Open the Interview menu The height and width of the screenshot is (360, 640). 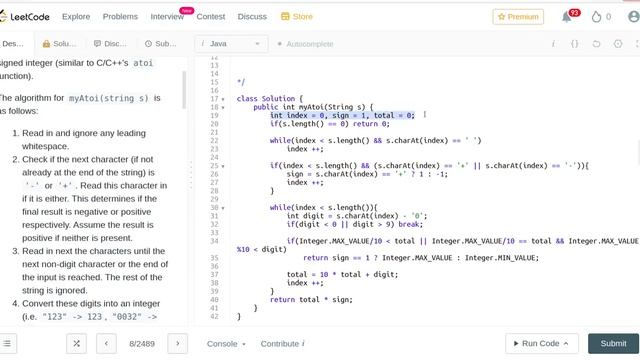tap(167, 17)
